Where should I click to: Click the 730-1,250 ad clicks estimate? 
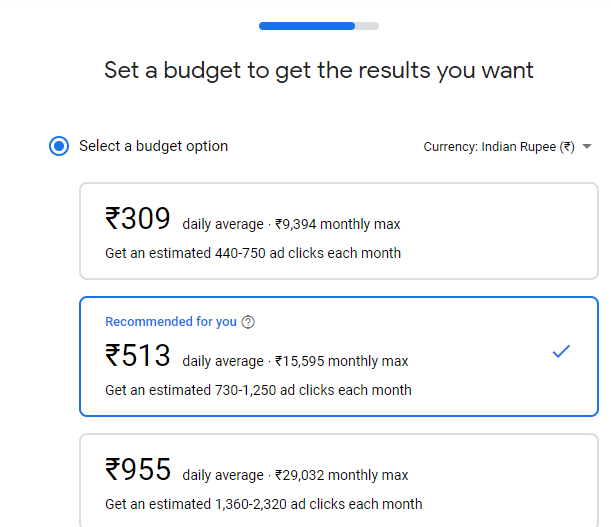(x=257, y=390)
